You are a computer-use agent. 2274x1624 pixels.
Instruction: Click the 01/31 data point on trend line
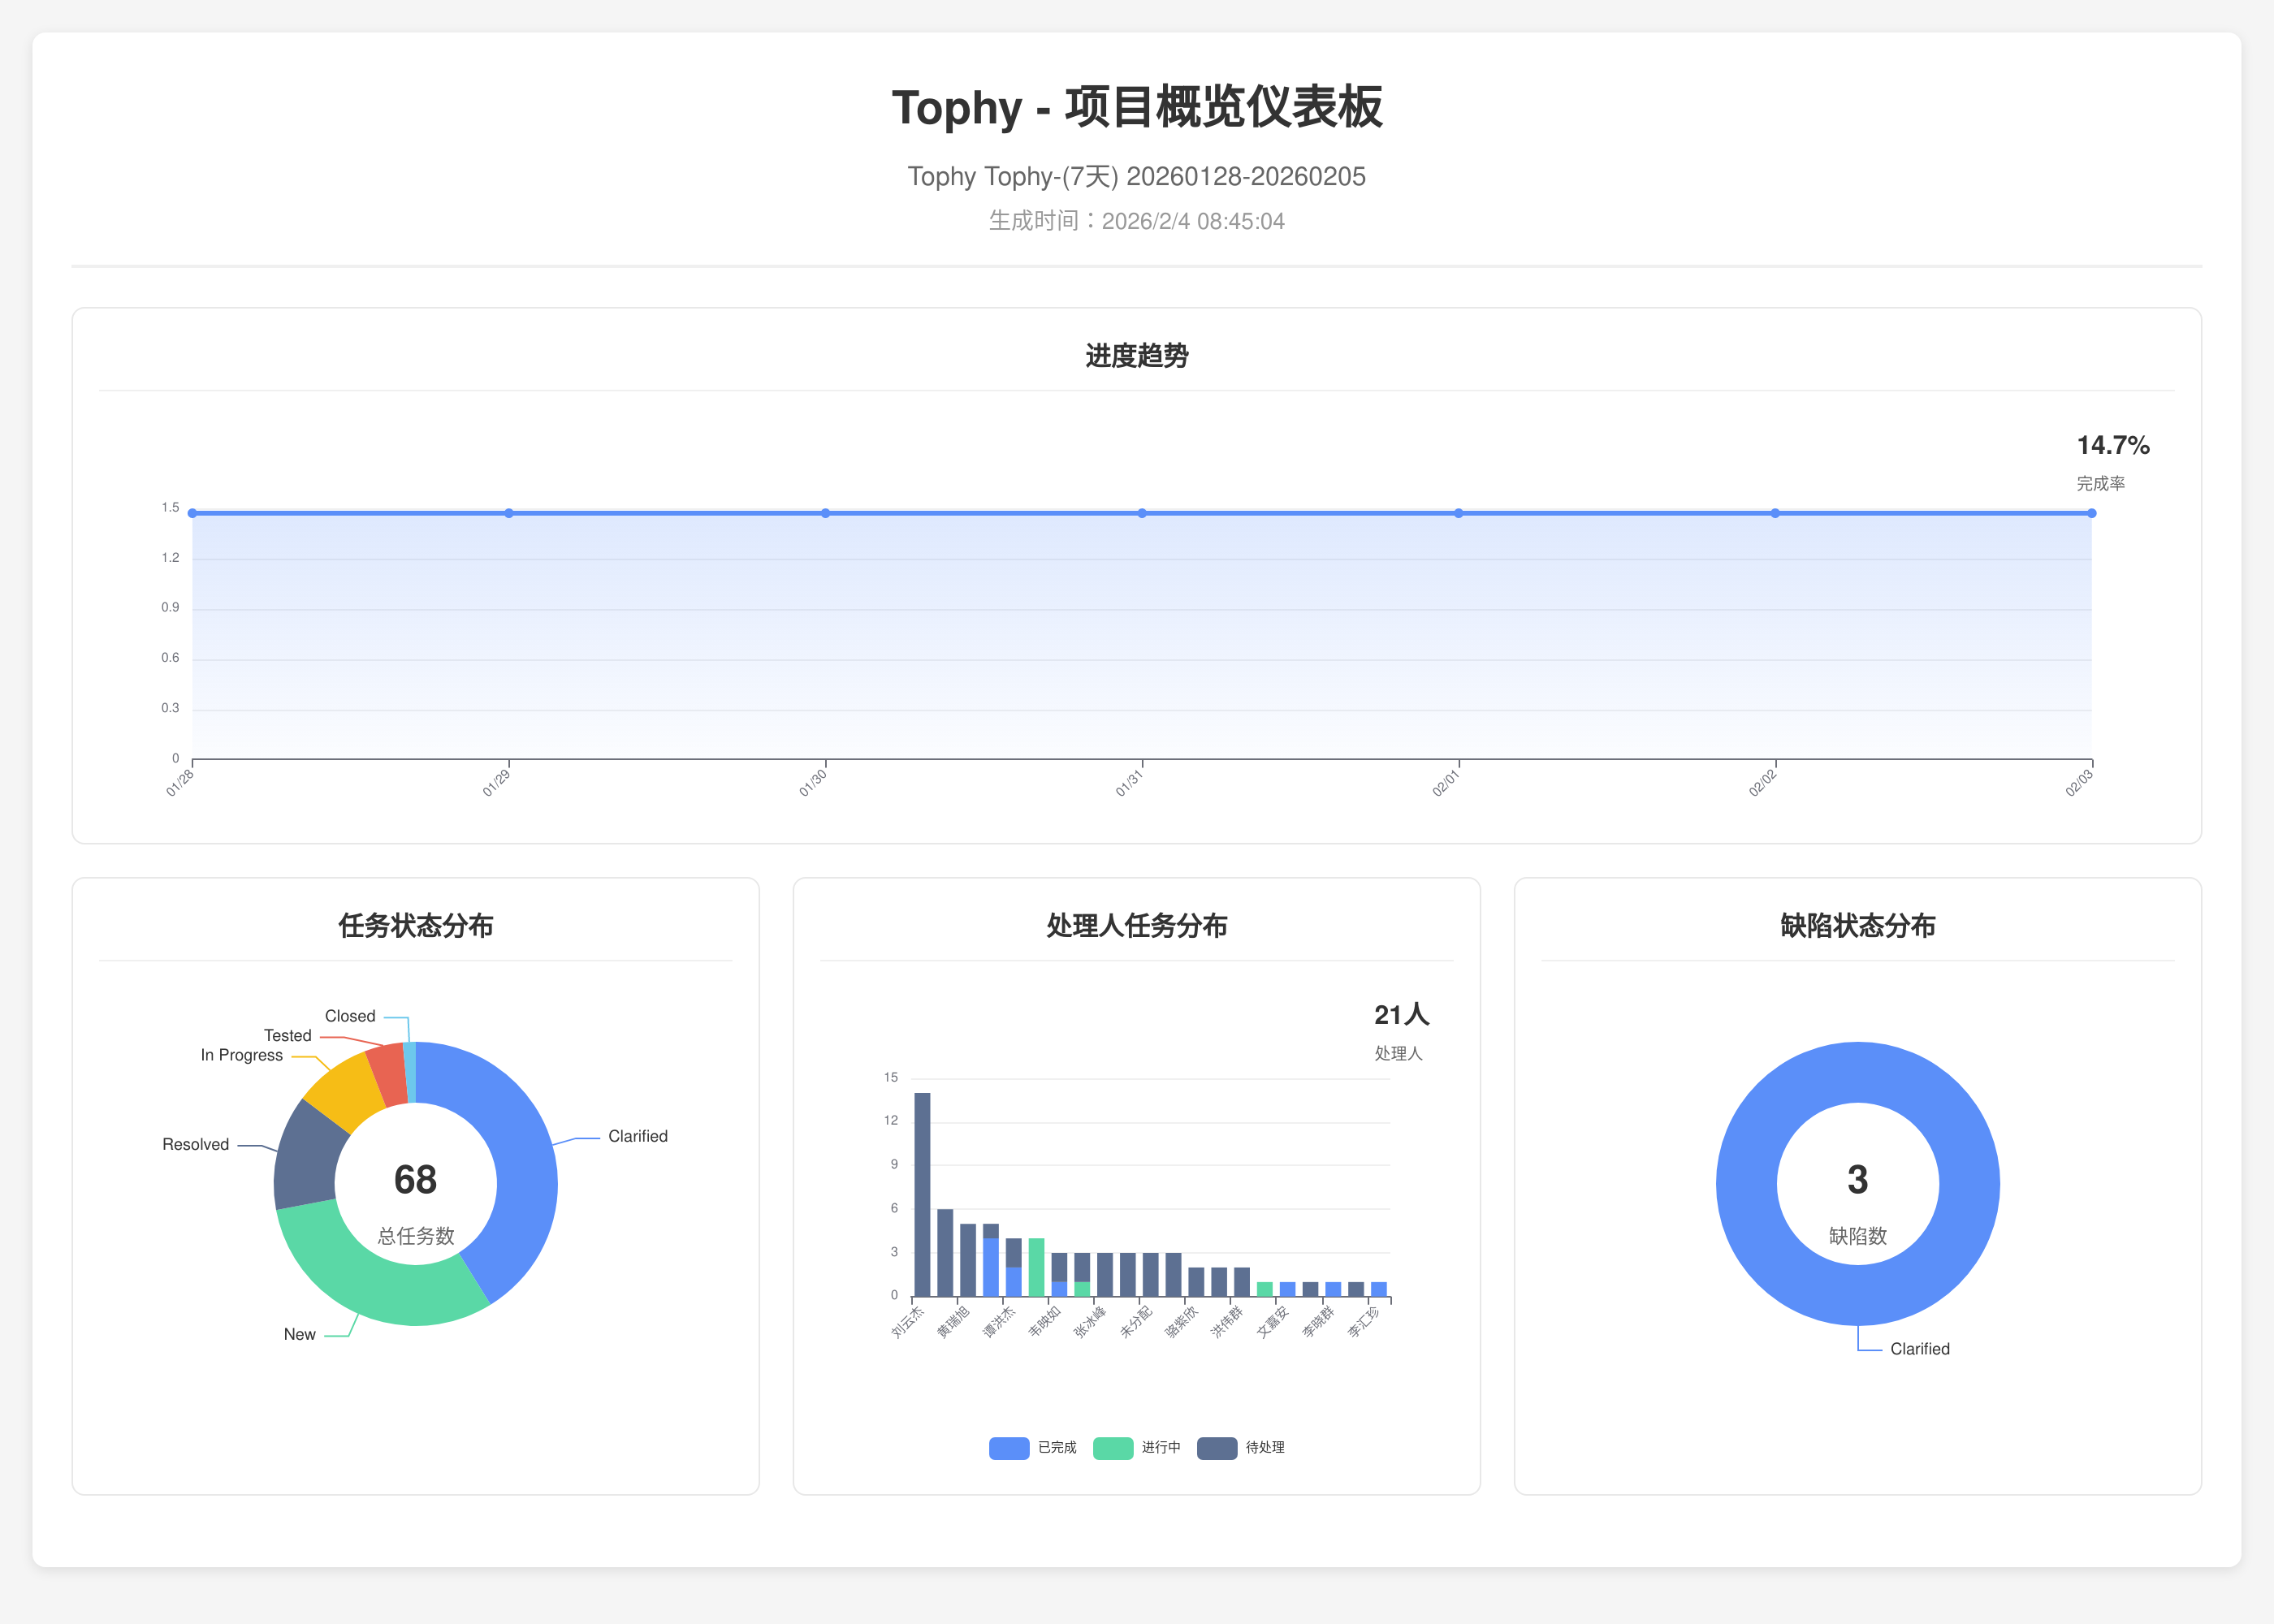click(1142, 513)
